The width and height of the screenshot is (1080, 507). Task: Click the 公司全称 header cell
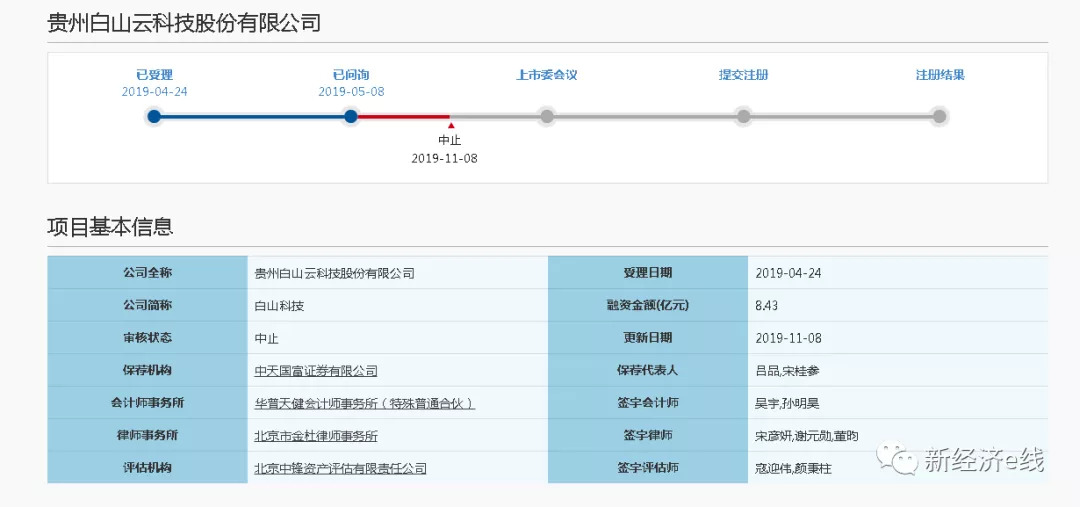[147, 273]
